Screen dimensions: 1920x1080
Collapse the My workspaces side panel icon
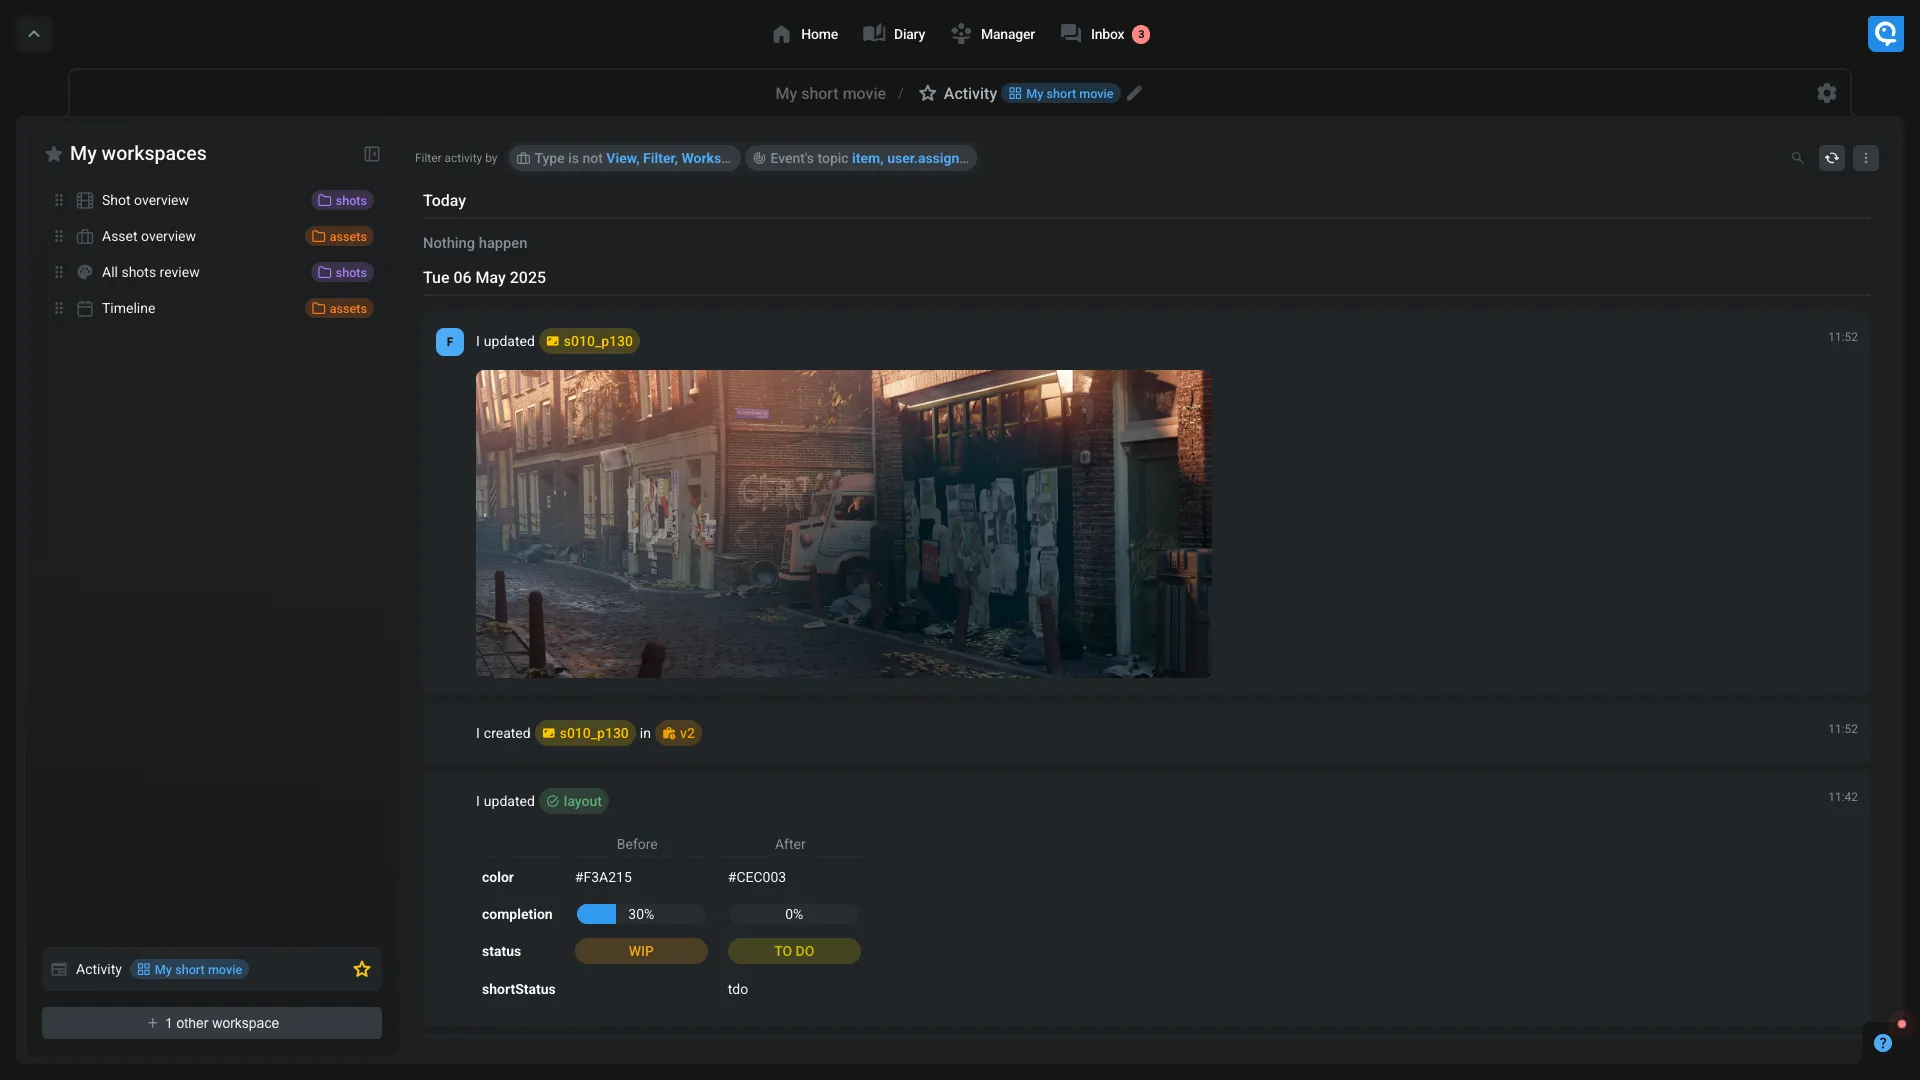(372, 154)
